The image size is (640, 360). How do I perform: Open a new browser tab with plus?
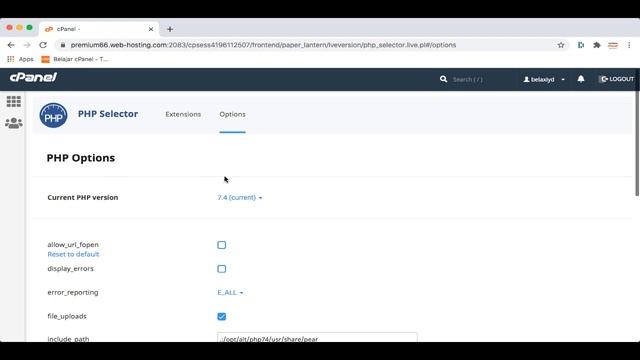(170, 29)
